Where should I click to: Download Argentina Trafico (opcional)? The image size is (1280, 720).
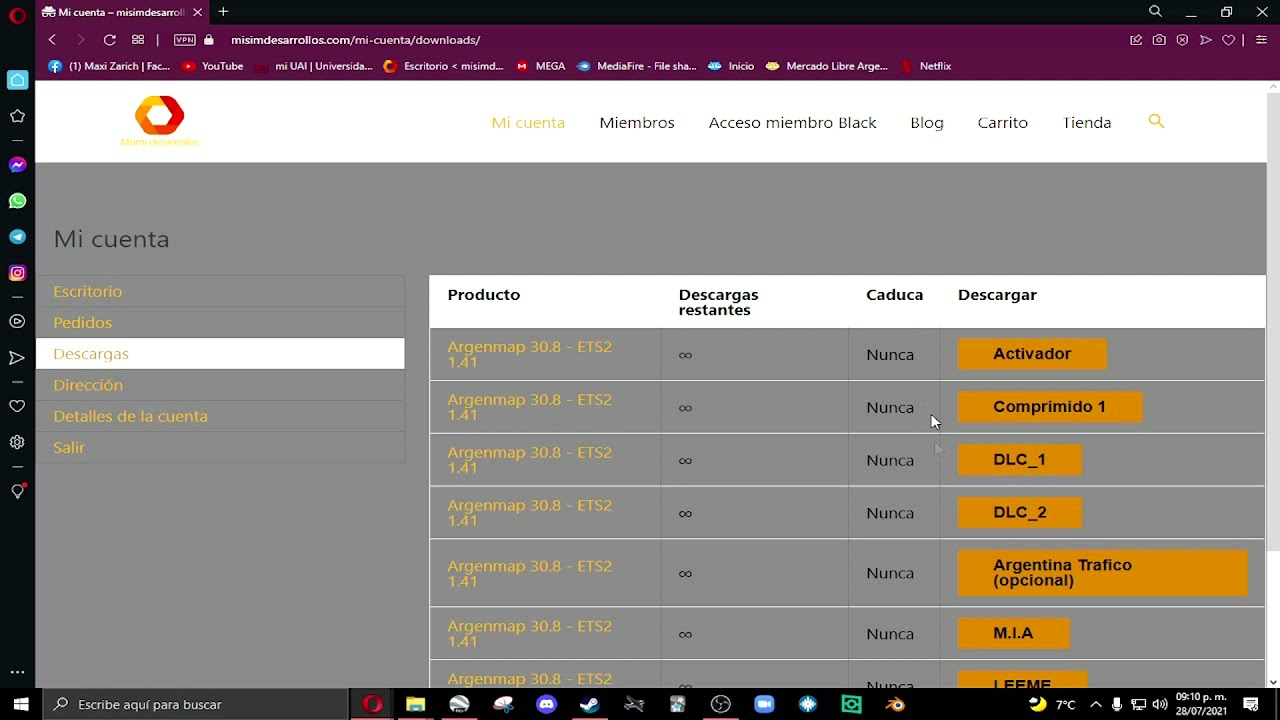(x=1102, y=573)
